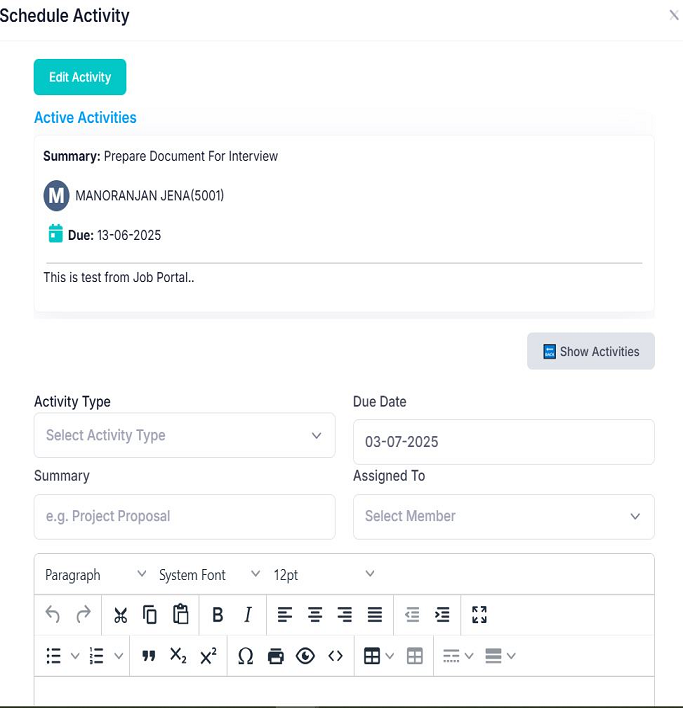Toggle italic formatting

coord(247,615)
